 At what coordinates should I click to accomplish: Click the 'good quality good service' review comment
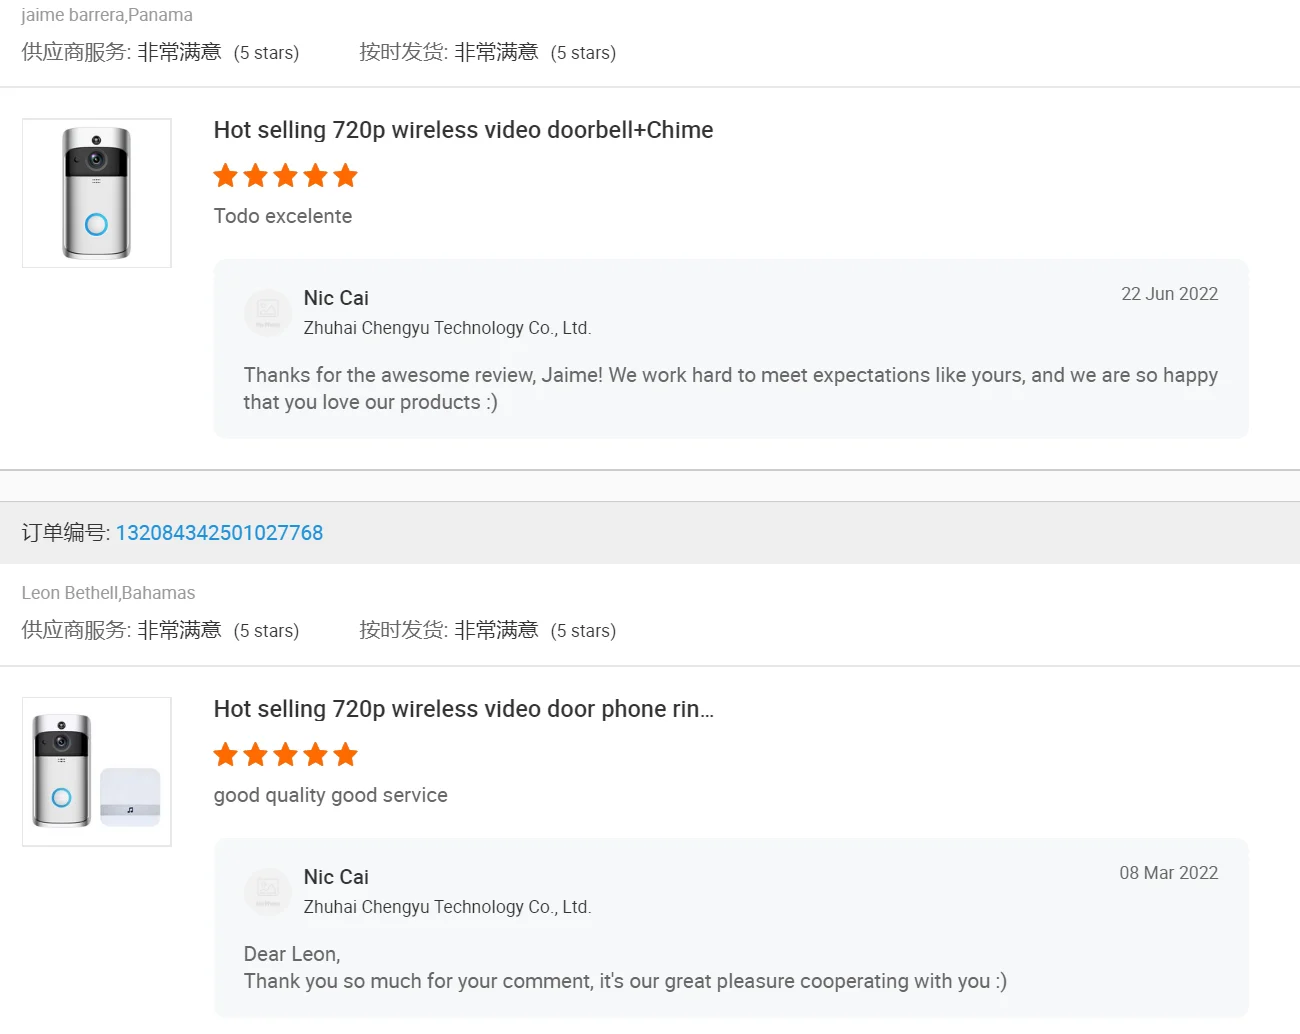point(330,795)
